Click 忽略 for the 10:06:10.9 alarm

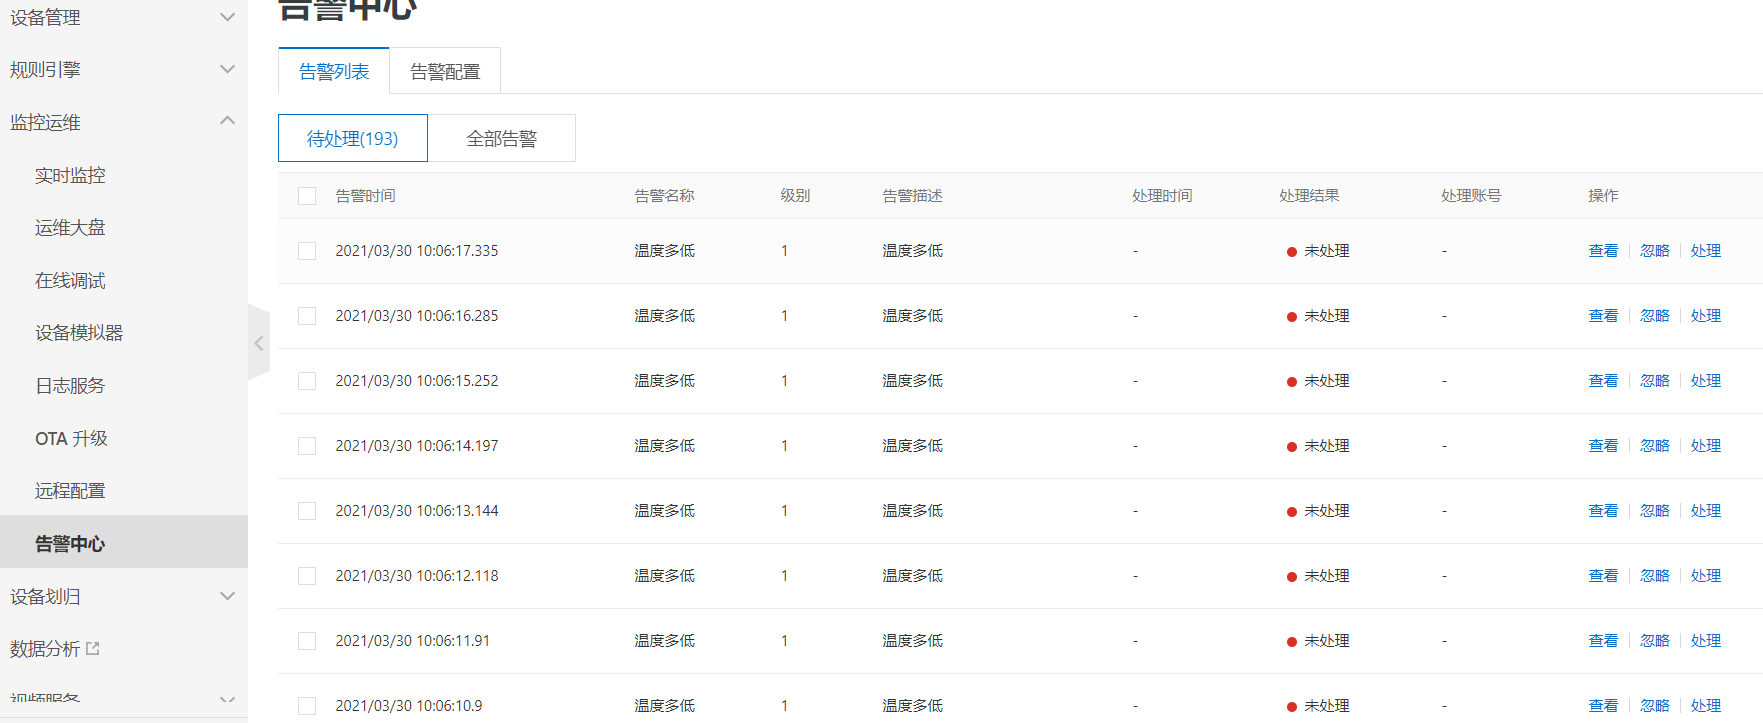click(x=1655, y=706)
